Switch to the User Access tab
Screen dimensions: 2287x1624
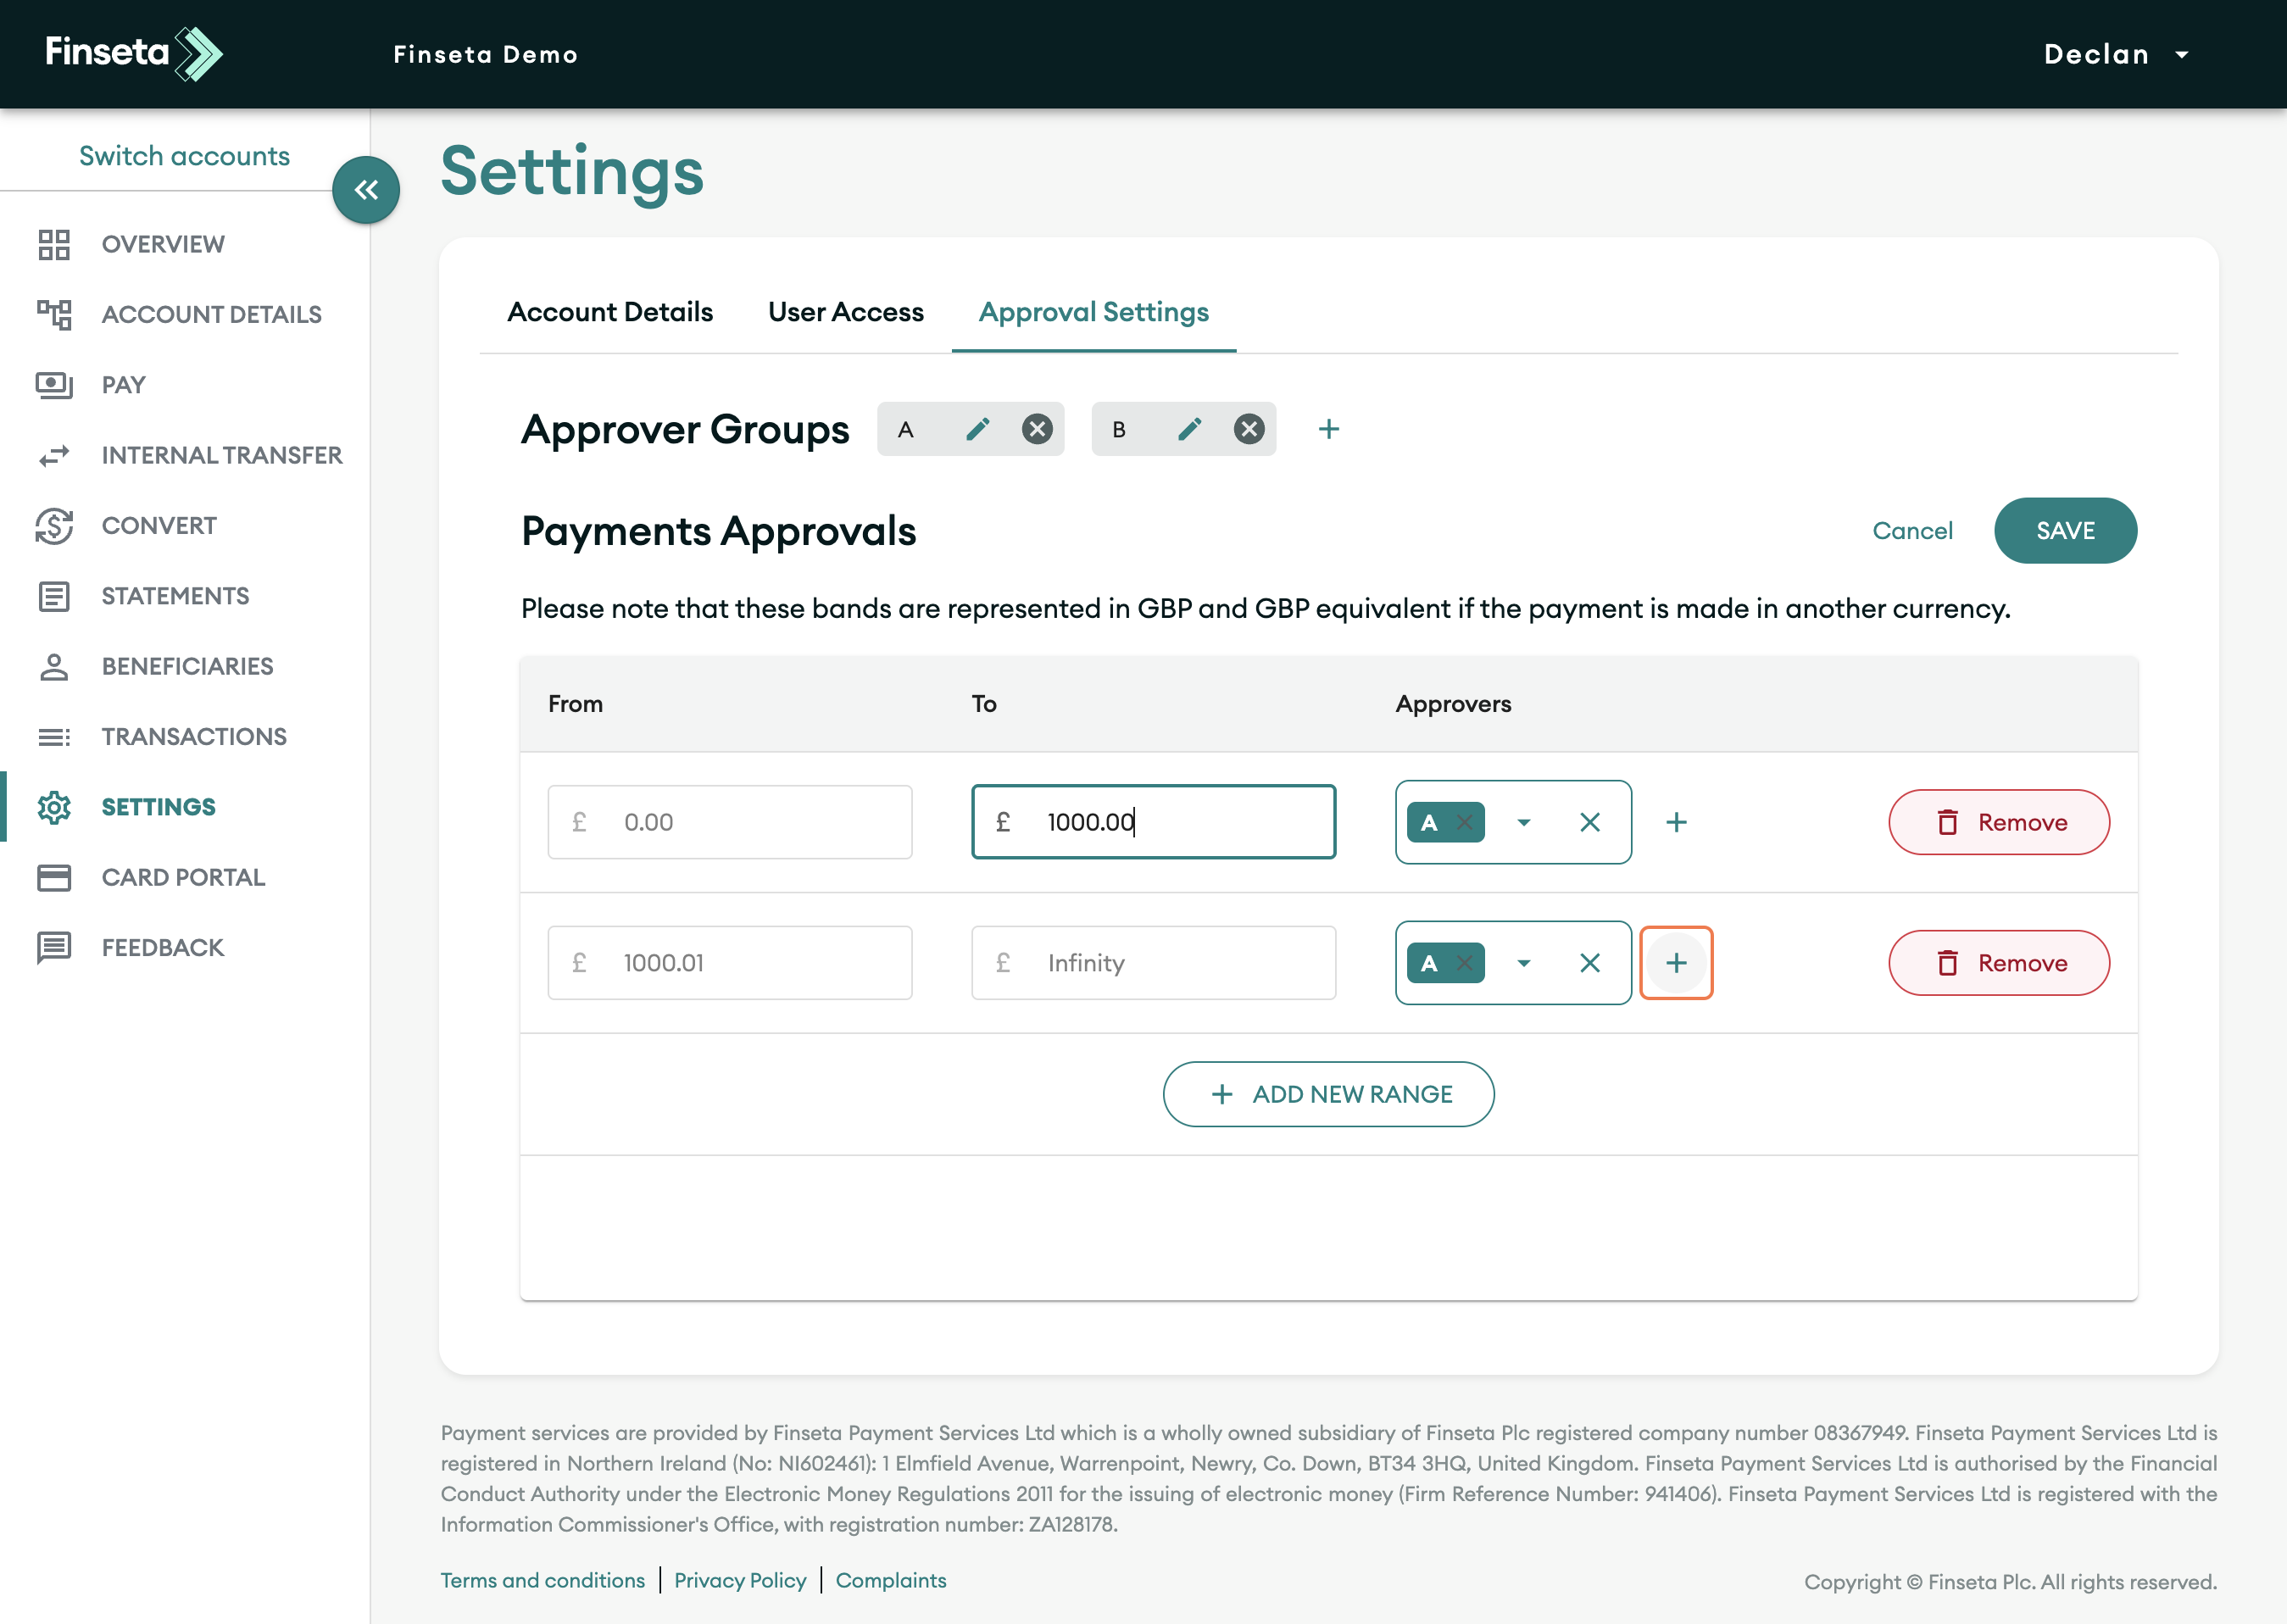845,312
